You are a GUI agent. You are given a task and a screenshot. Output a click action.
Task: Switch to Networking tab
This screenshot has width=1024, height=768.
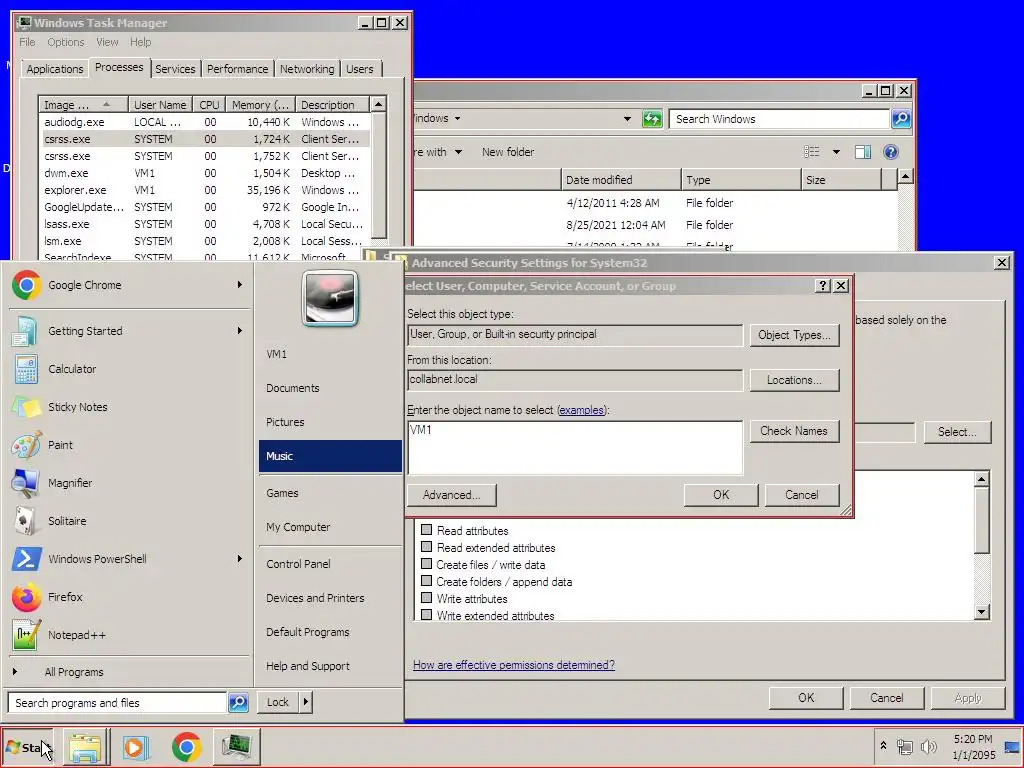coord(307,69)
